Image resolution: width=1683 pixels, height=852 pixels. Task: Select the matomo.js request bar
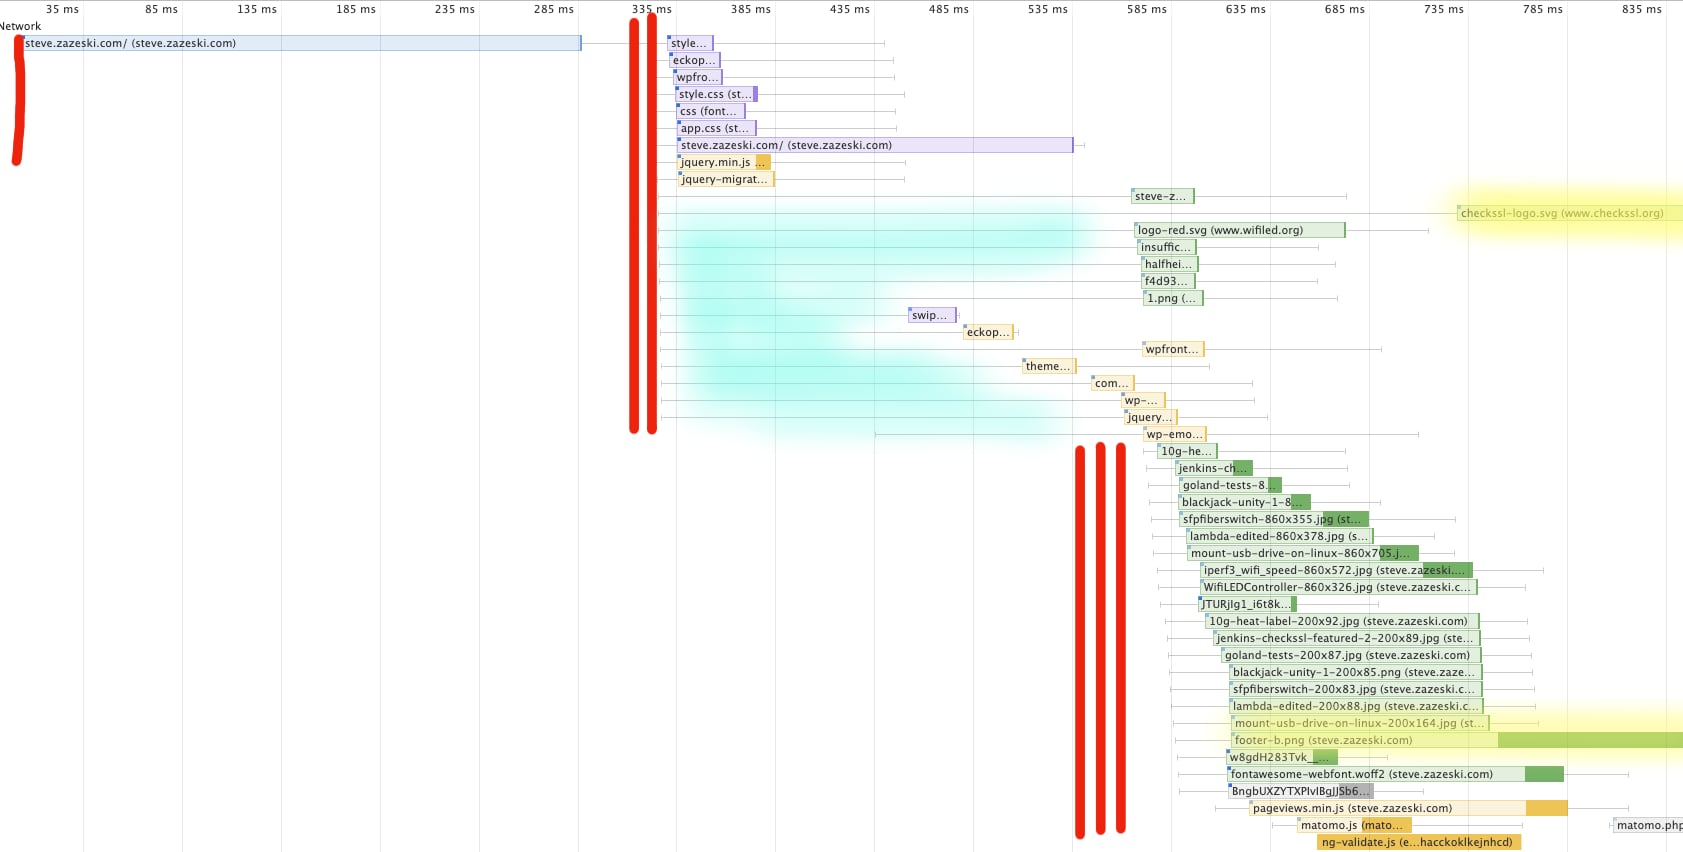coord(1353,825)
